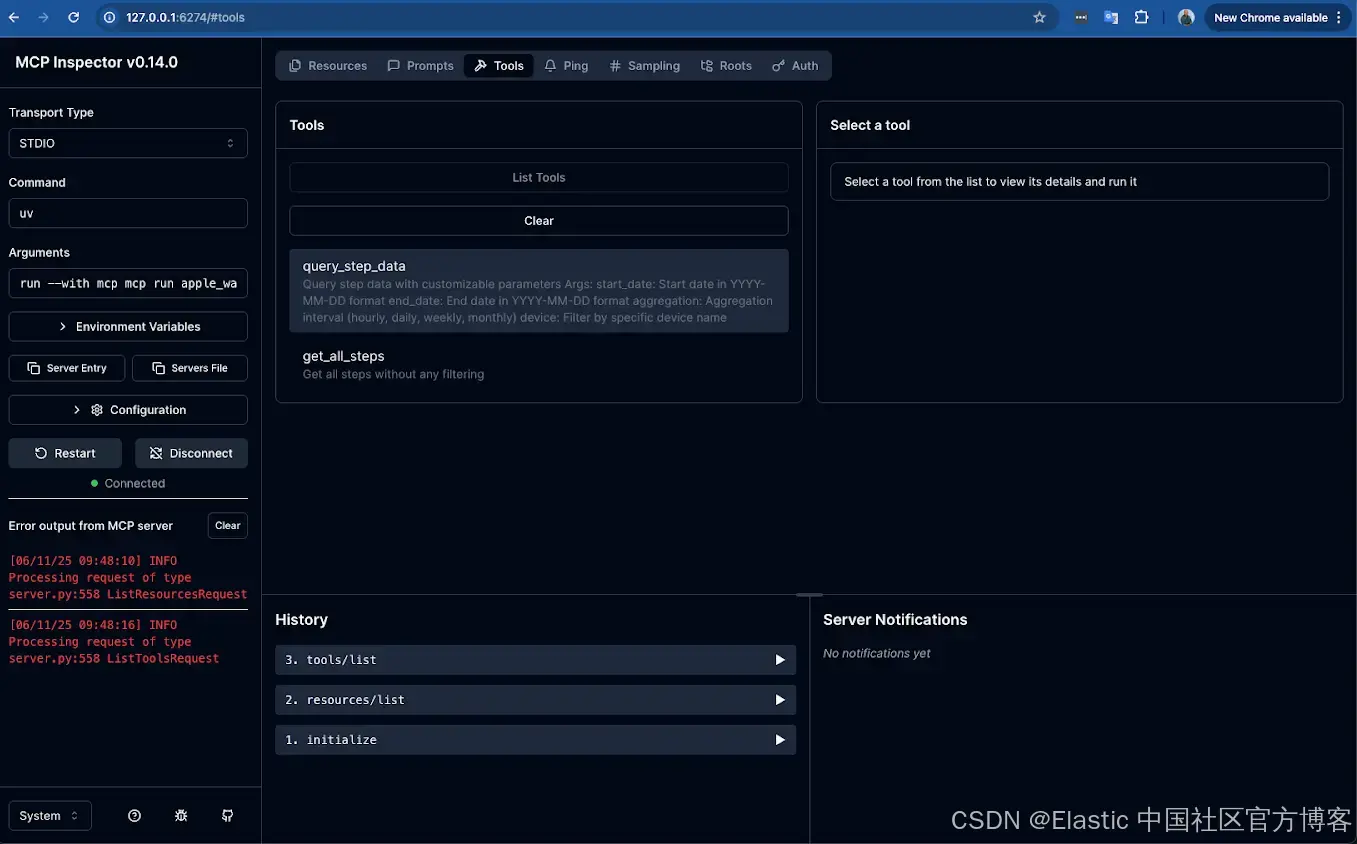1357x844 pixels.
Task: Focus the Command input field
Action: [x=128, y=213]
